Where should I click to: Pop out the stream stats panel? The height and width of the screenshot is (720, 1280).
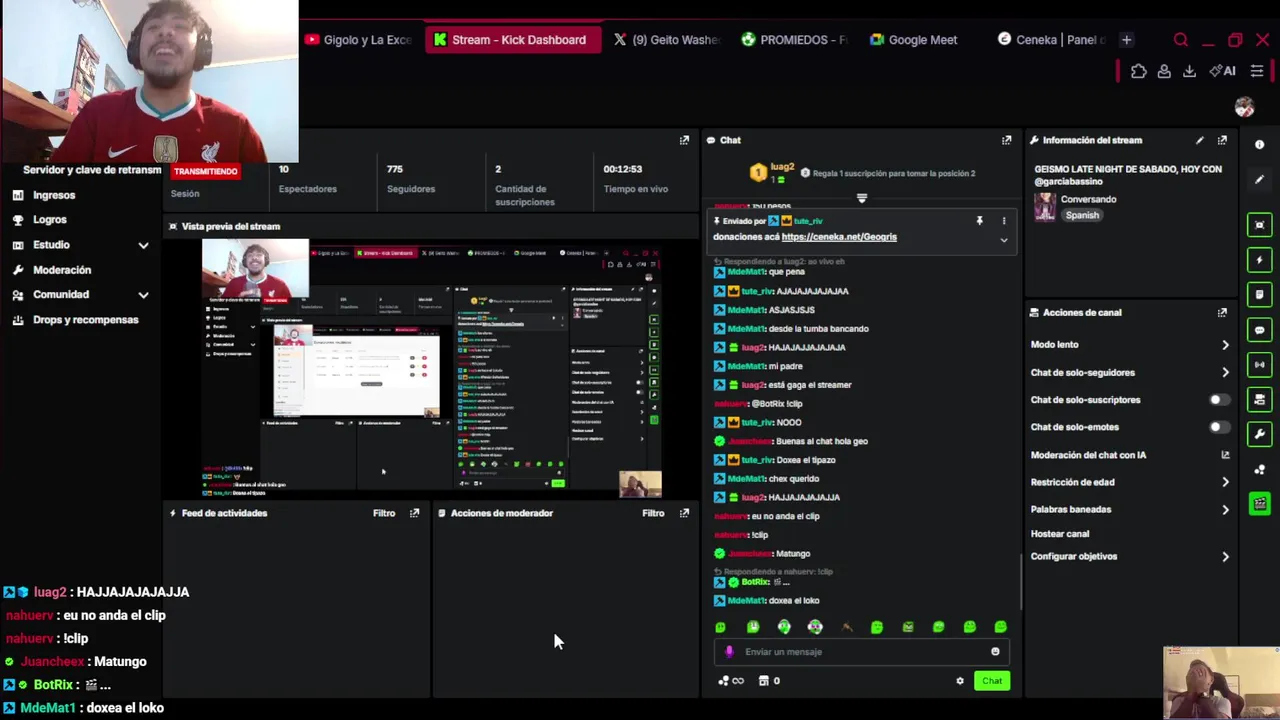tap(684, 140)
